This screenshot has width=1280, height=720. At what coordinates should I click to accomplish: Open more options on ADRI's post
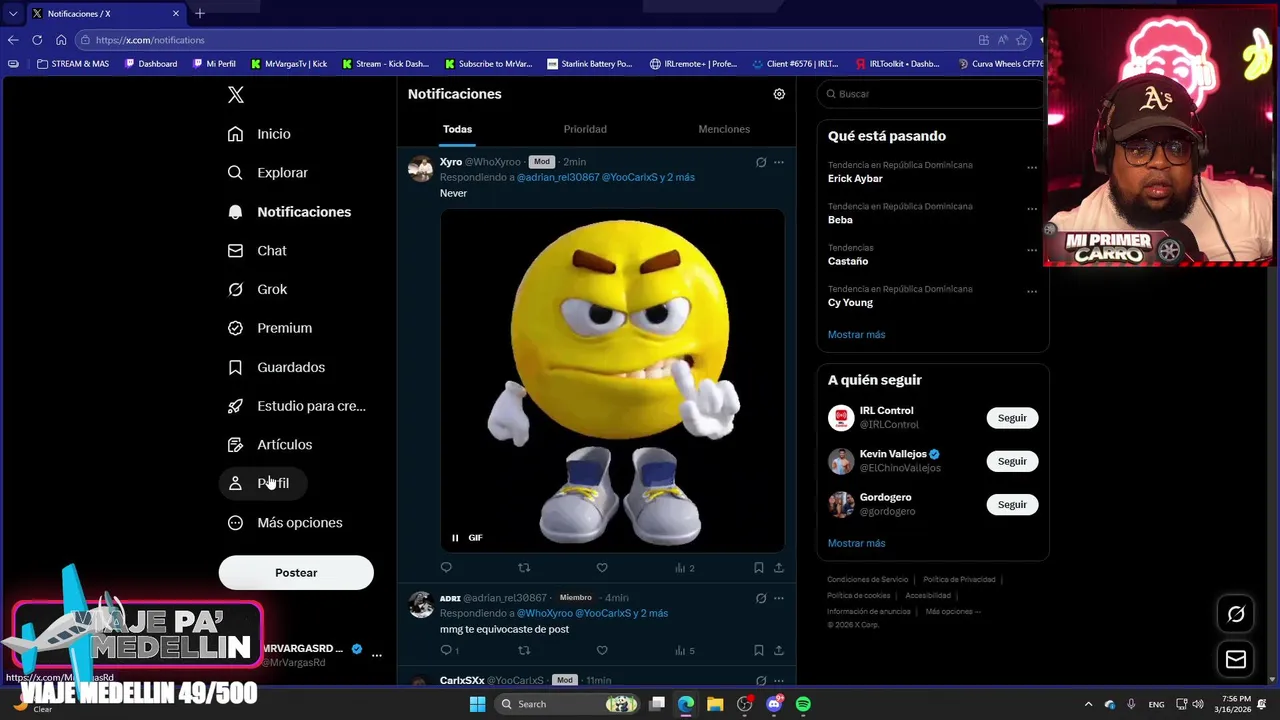click(779, 598)
